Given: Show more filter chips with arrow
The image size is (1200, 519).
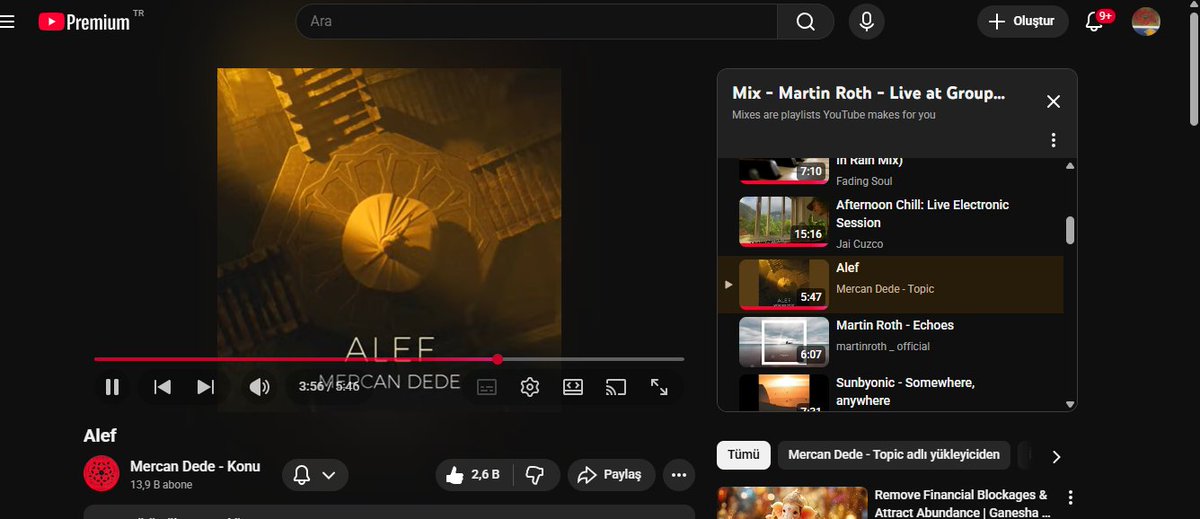Looking at the screenshot, I should tap(1056, 457).
